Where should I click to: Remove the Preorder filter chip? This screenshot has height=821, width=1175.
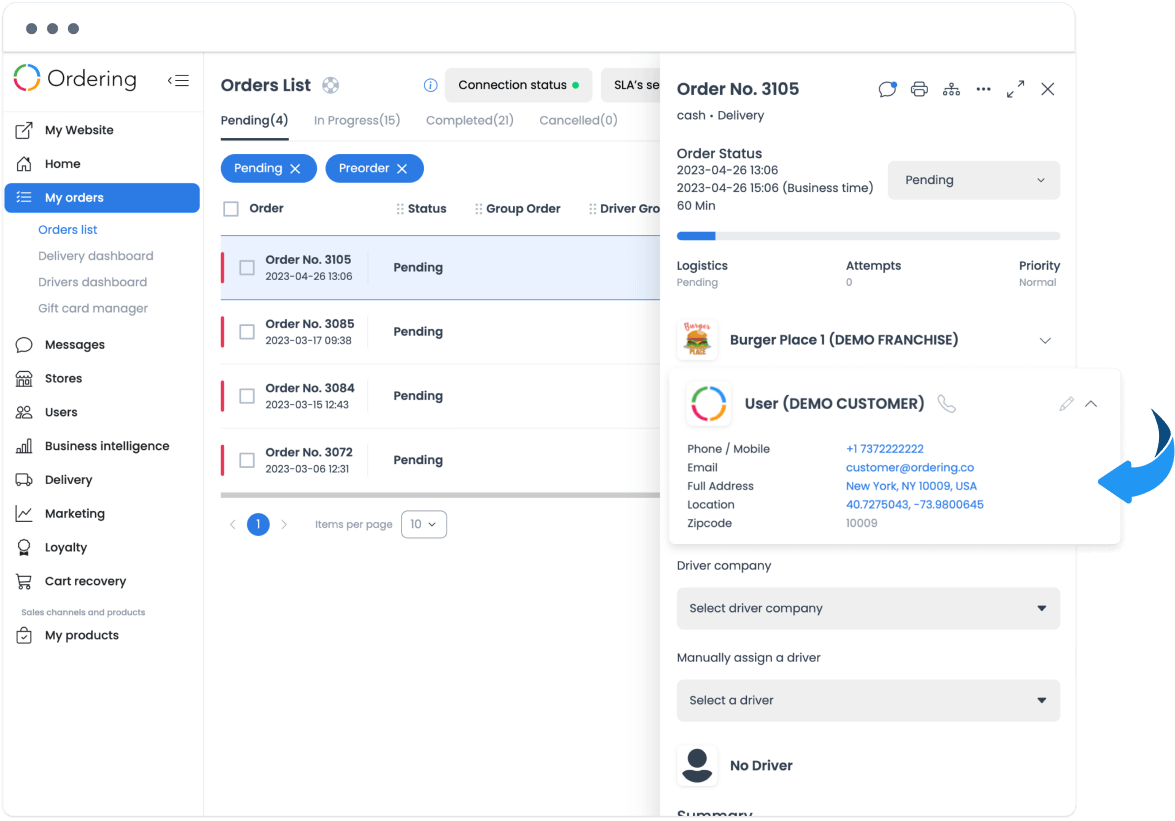tap(402, 169)
